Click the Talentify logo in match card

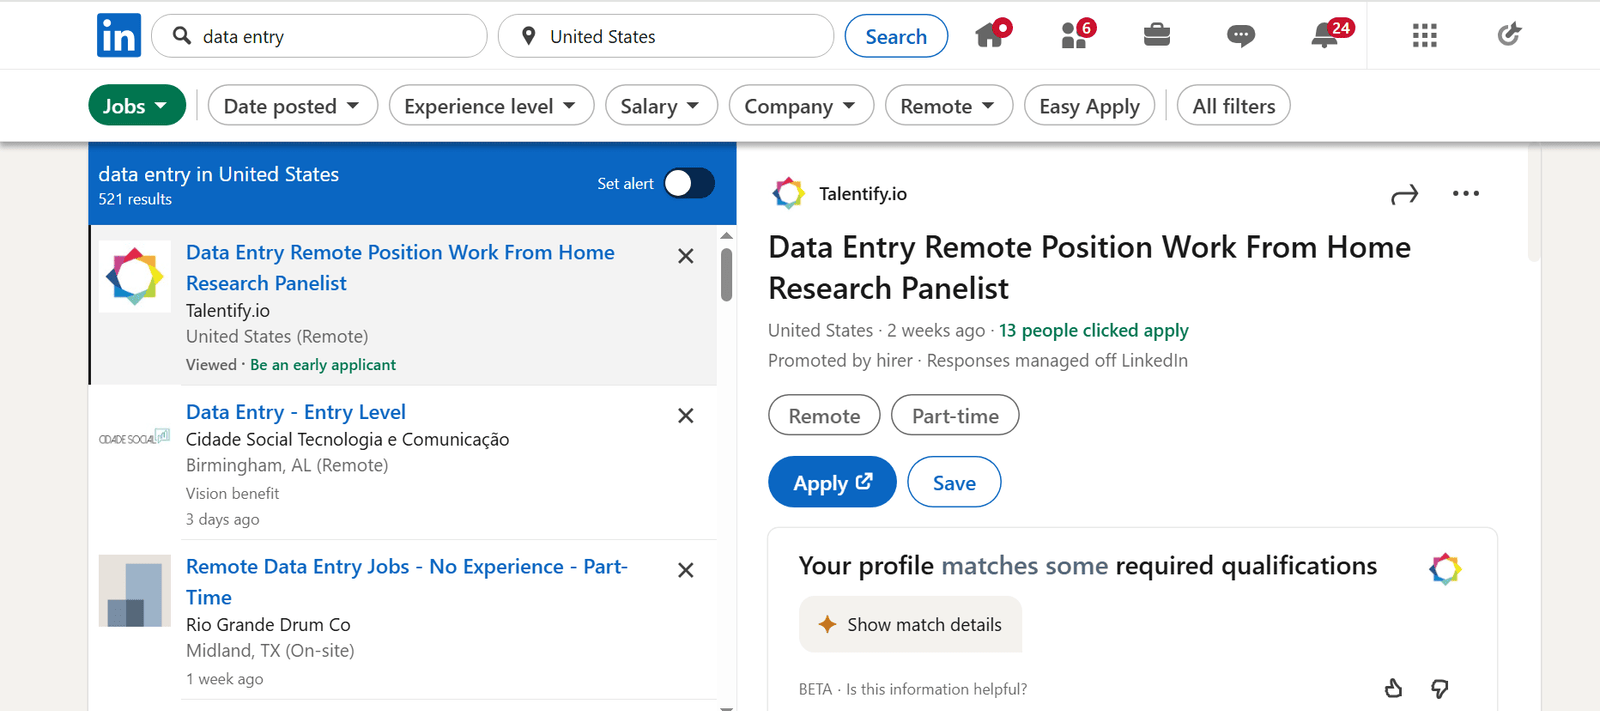[1445, 569]
